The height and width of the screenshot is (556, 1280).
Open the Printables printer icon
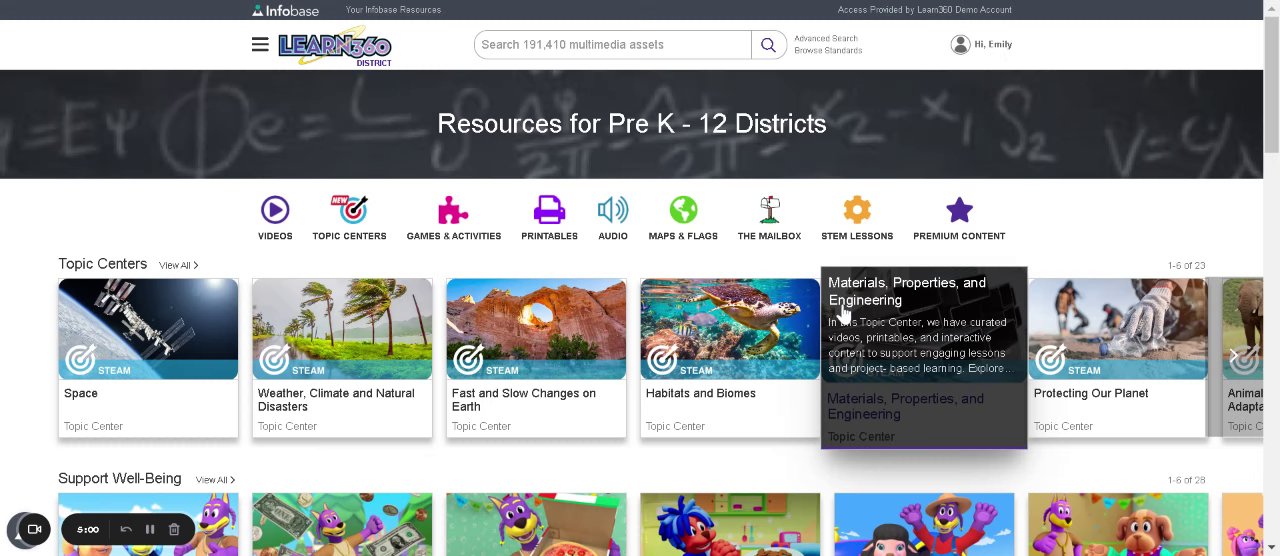549,210
